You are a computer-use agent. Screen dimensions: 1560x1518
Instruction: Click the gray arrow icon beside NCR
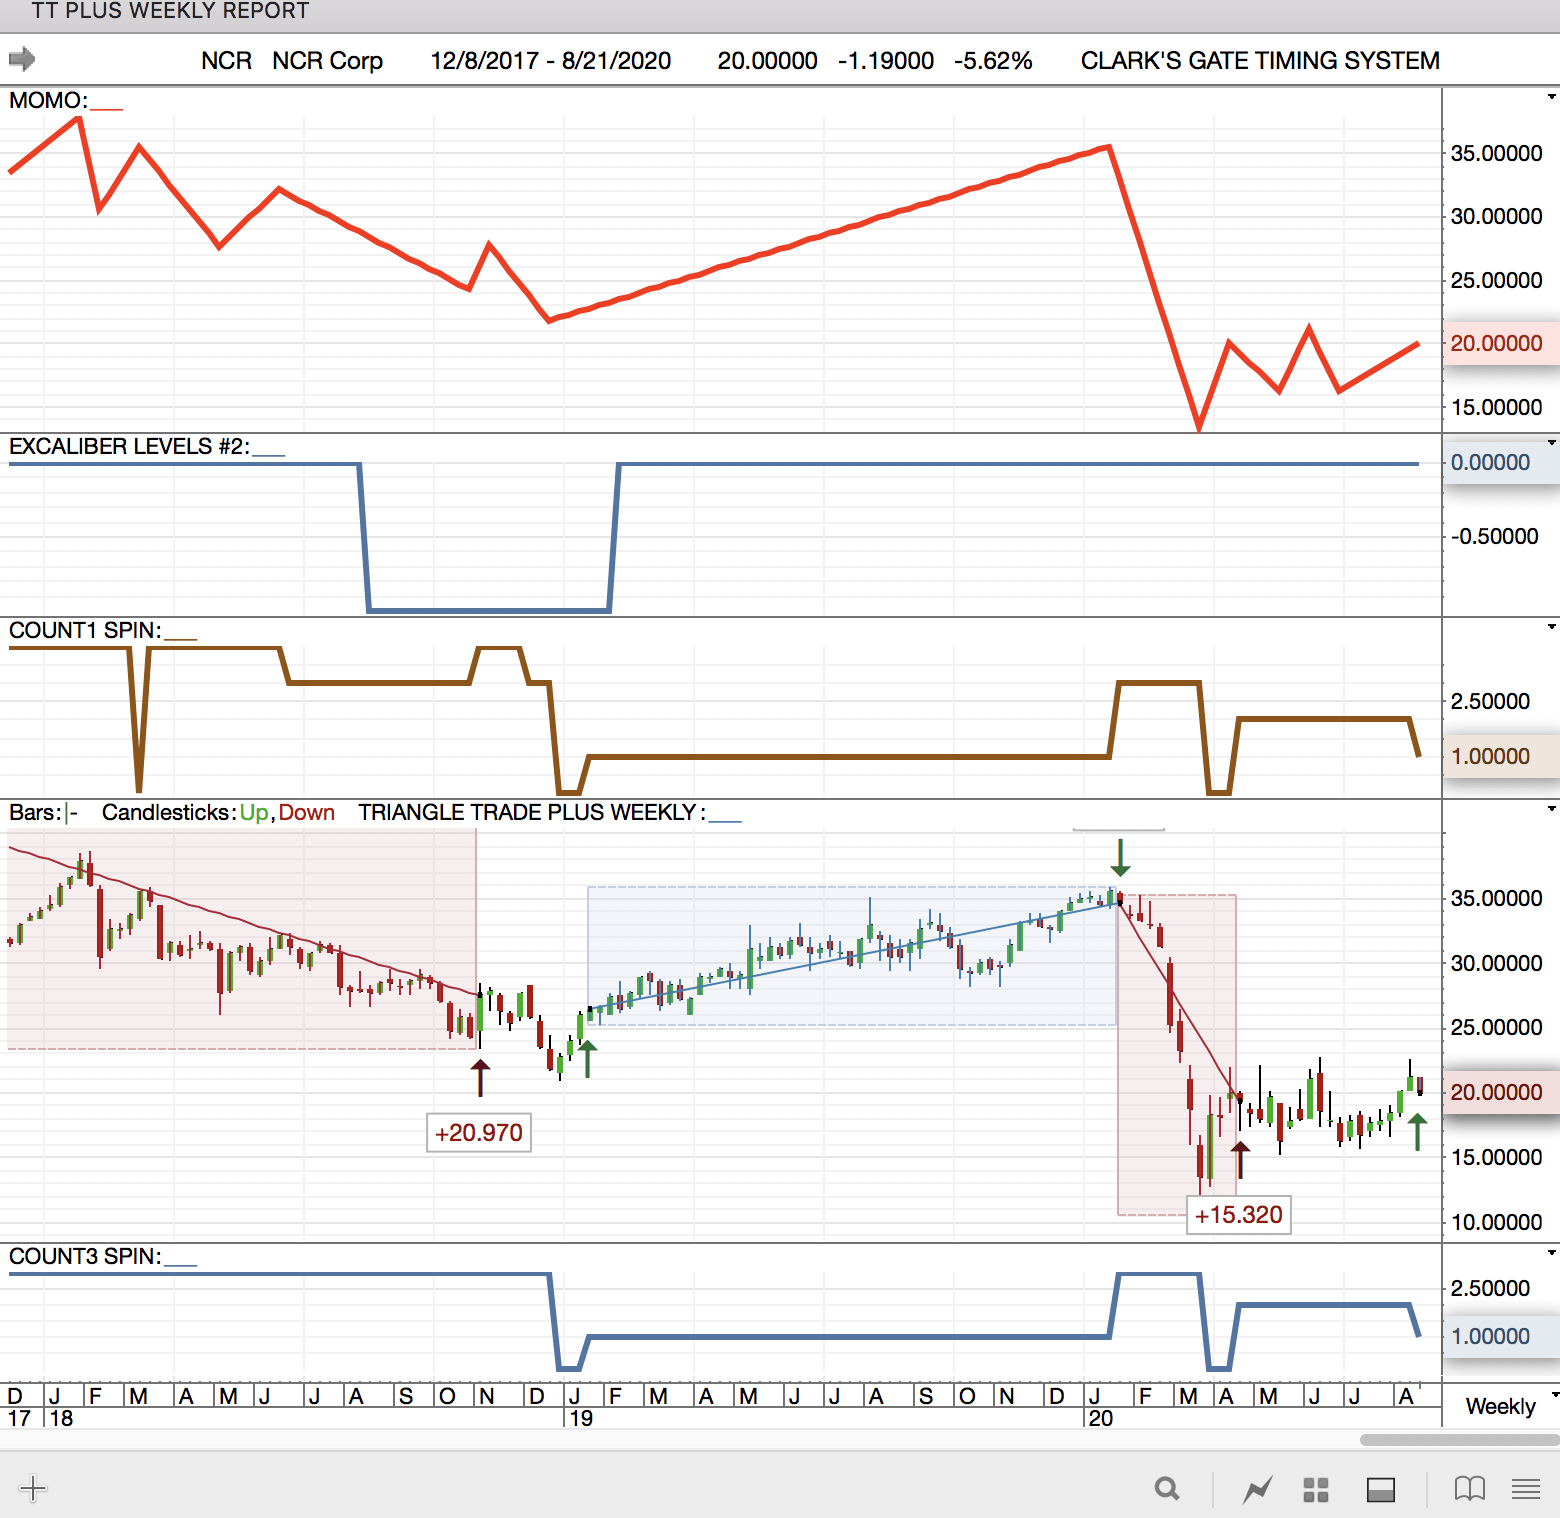click(22, 60)
